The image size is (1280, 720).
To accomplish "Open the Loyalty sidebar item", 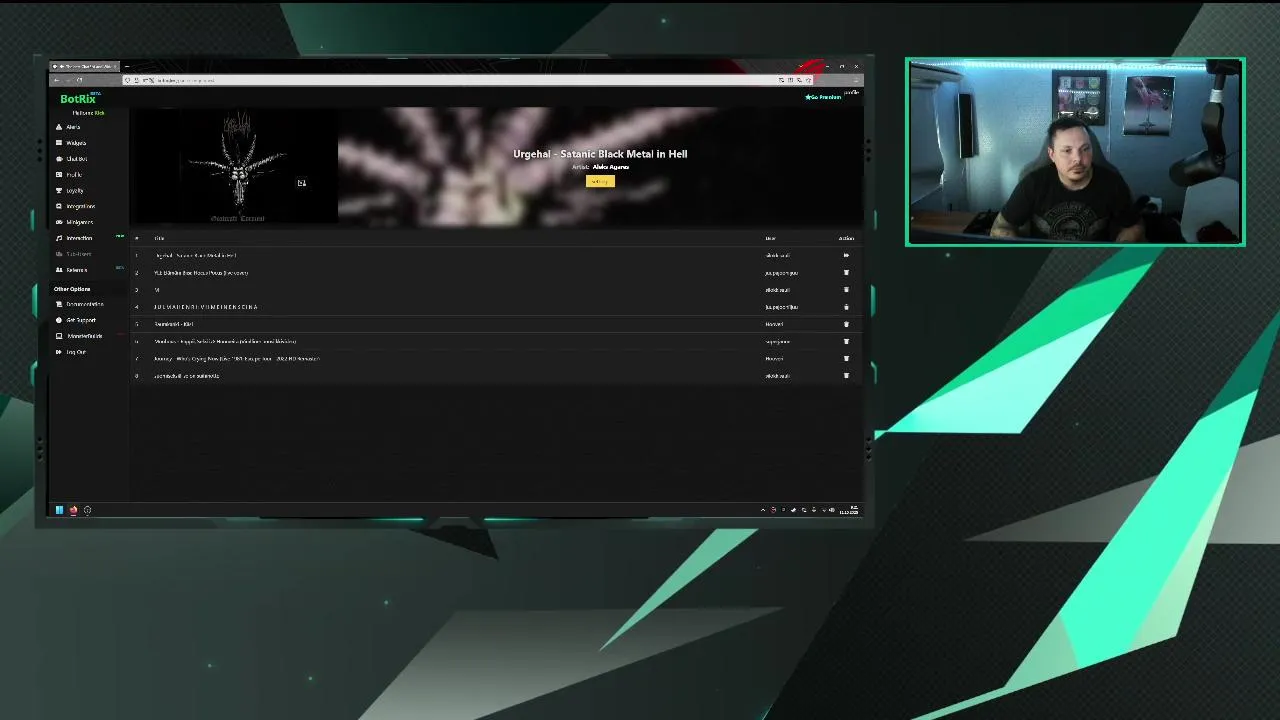I will click(75, 190).
